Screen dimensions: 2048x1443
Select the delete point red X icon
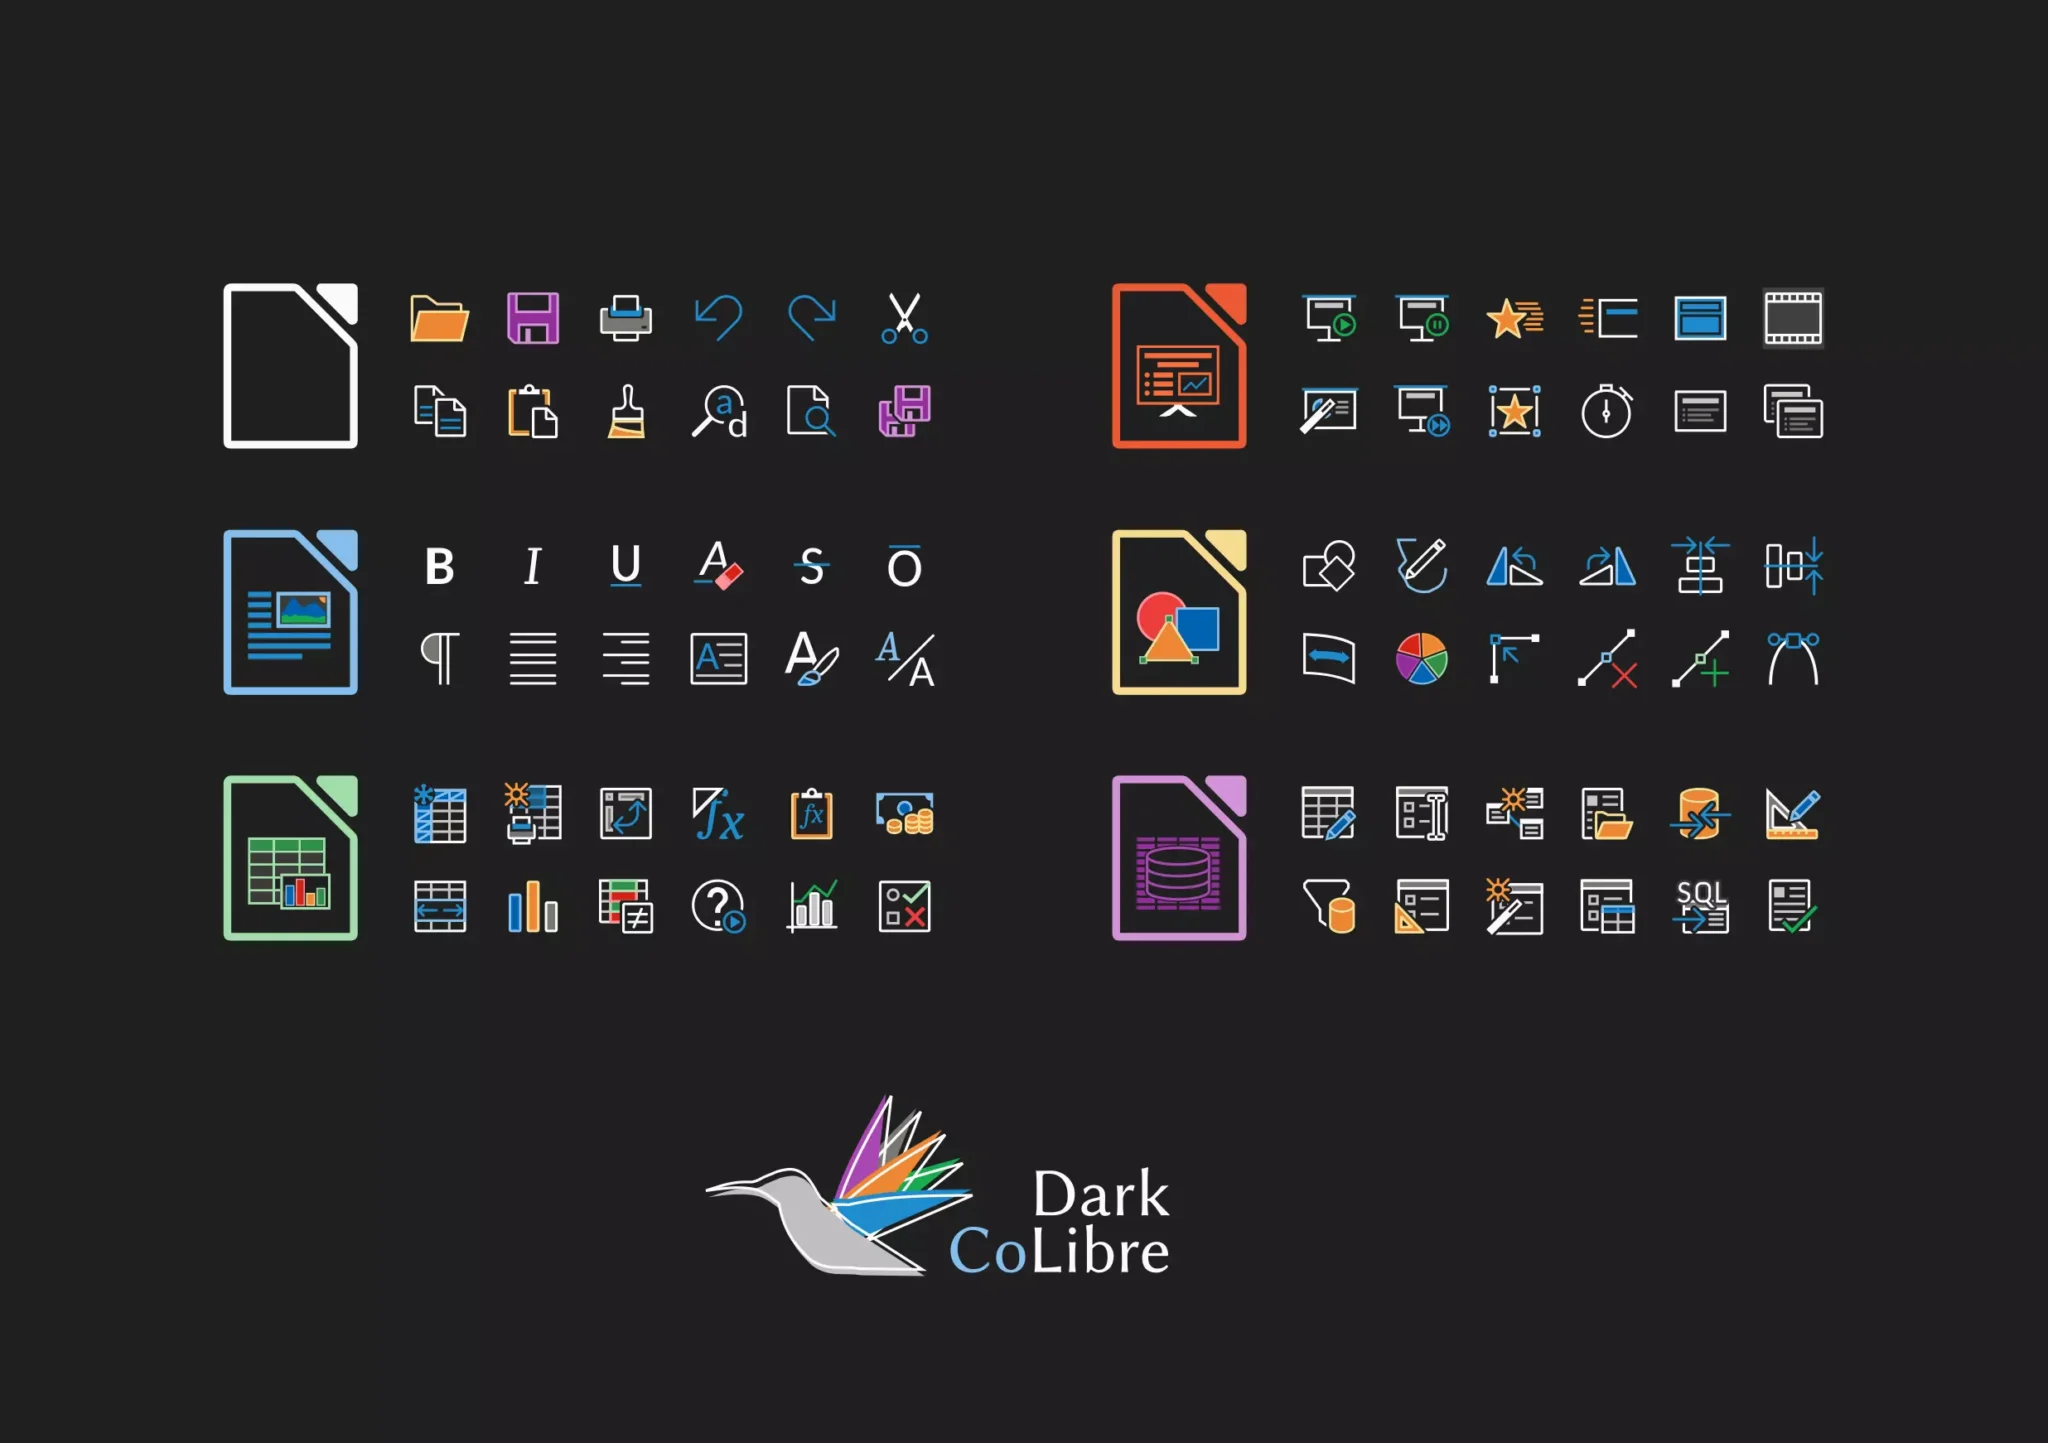1607,659
